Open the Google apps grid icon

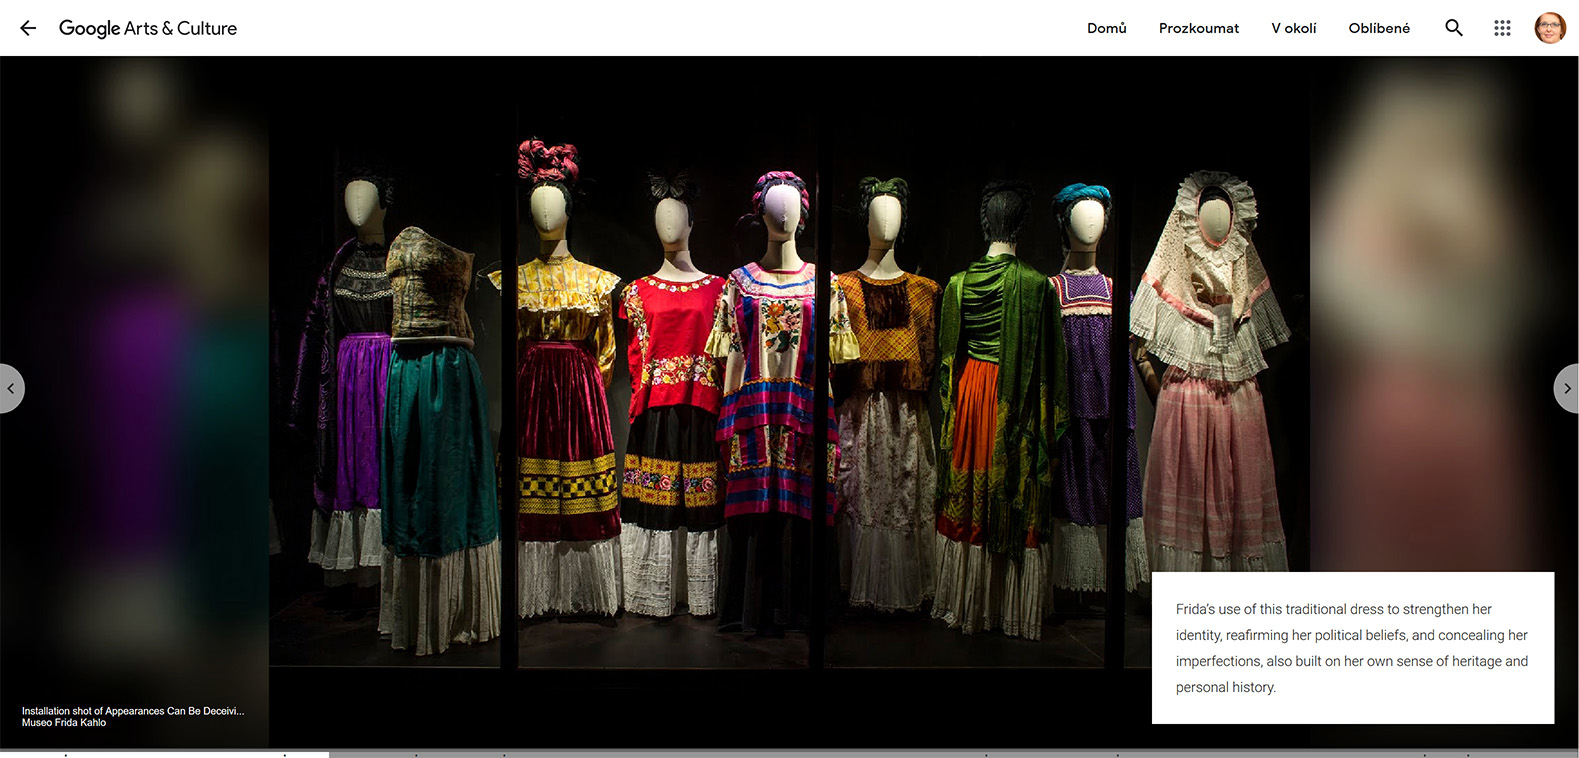[x=1502, y=28]
